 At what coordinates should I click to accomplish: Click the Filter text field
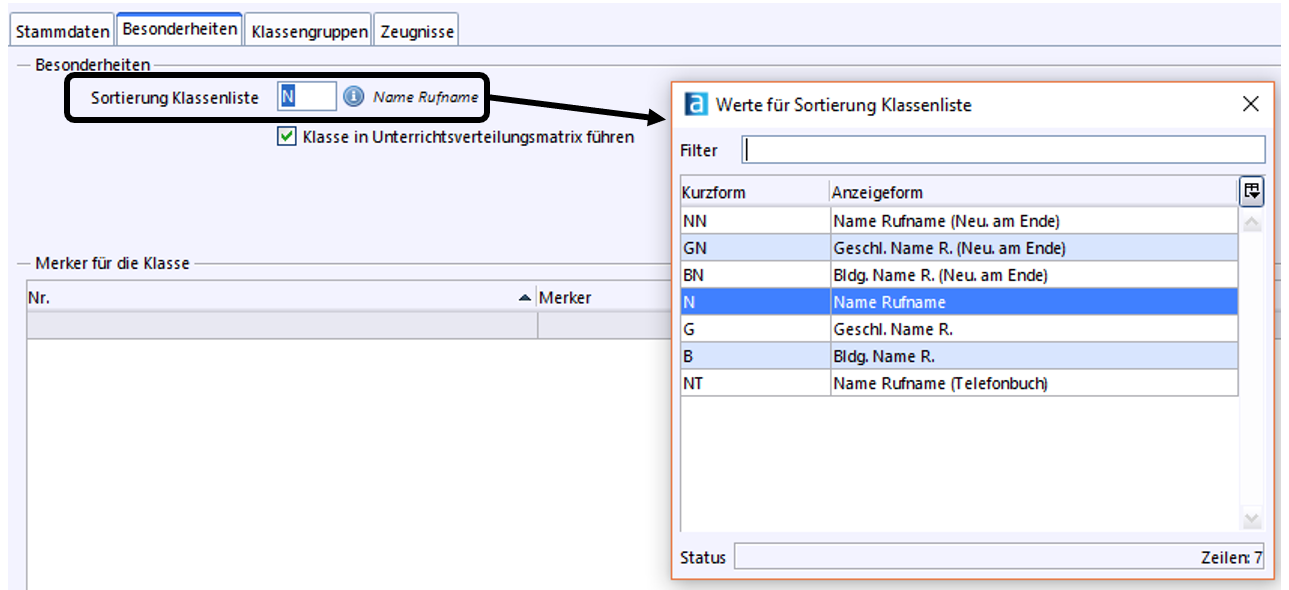click(1003, 150)
